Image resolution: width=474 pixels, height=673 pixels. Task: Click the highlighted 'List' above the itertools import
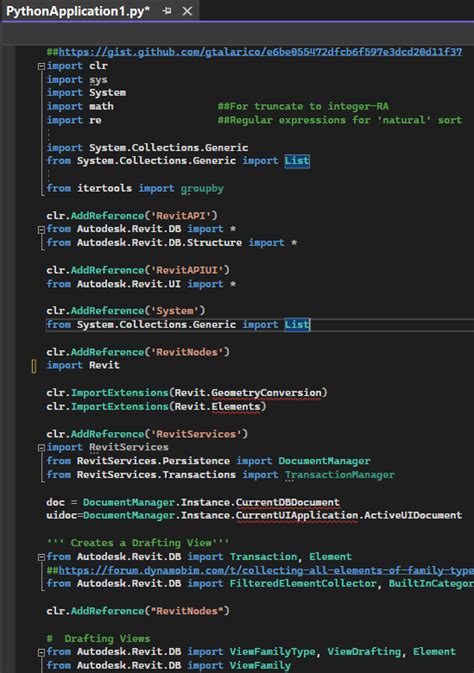click(297, 161)
